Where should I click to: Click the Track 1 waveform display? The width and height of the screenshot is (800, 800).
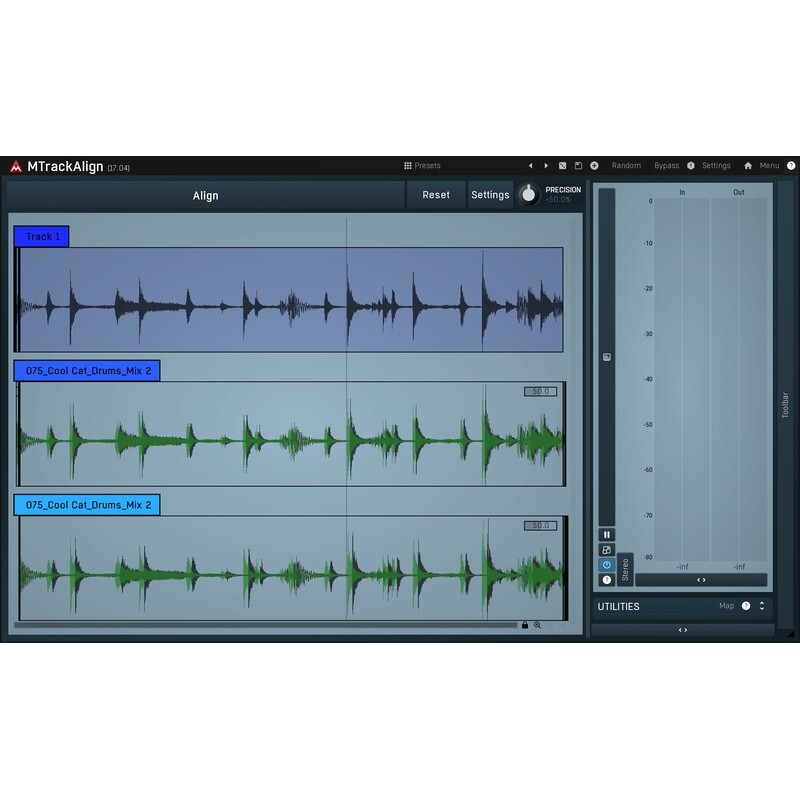click(289, 300)
